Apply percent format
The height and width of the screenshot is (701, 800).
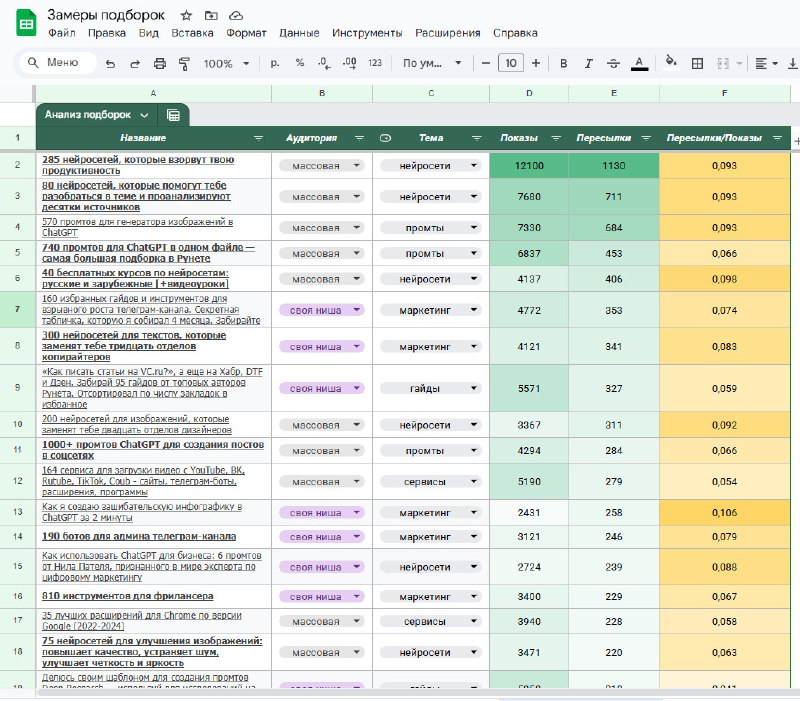(x=300, y=63)
